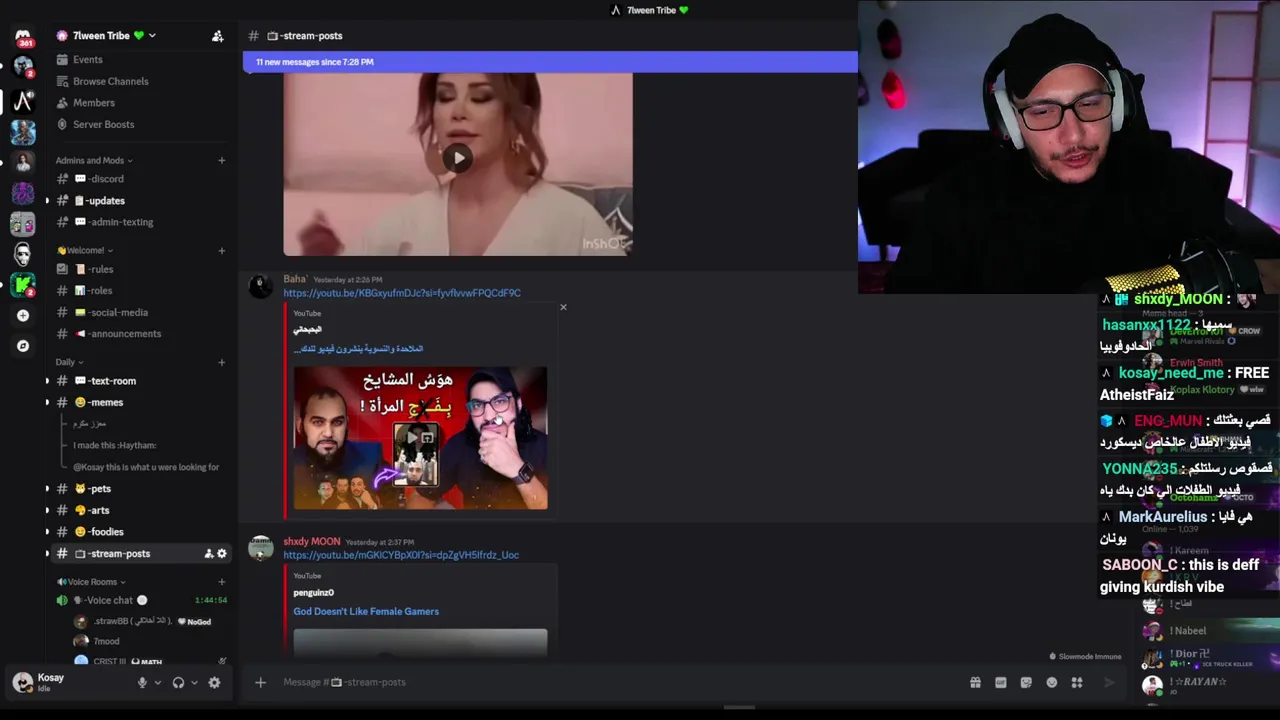Open microphone input options arrow

[x=157, y=683]
